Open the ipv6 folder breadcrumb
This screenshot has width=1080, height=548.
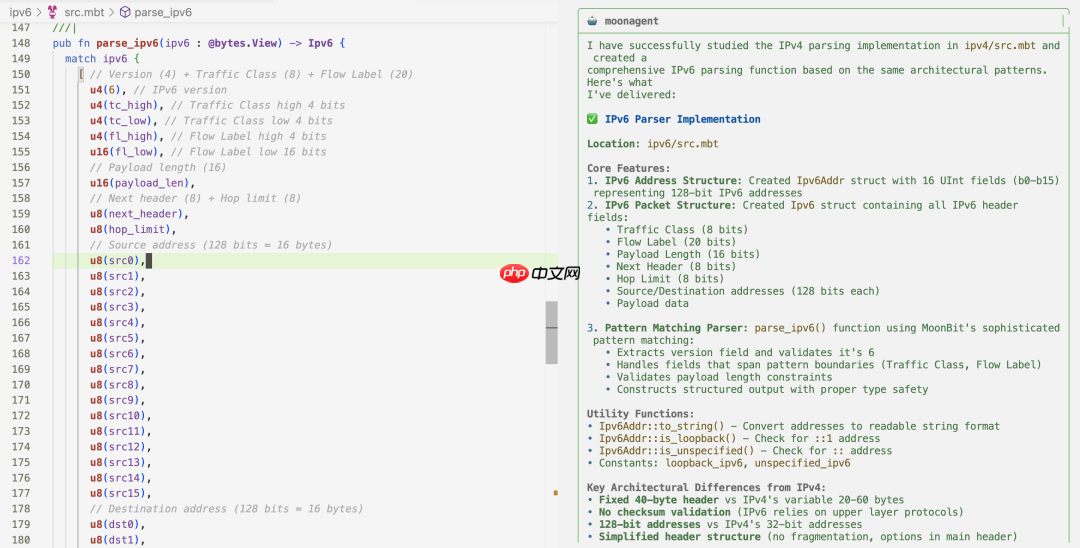pos(20,12)
